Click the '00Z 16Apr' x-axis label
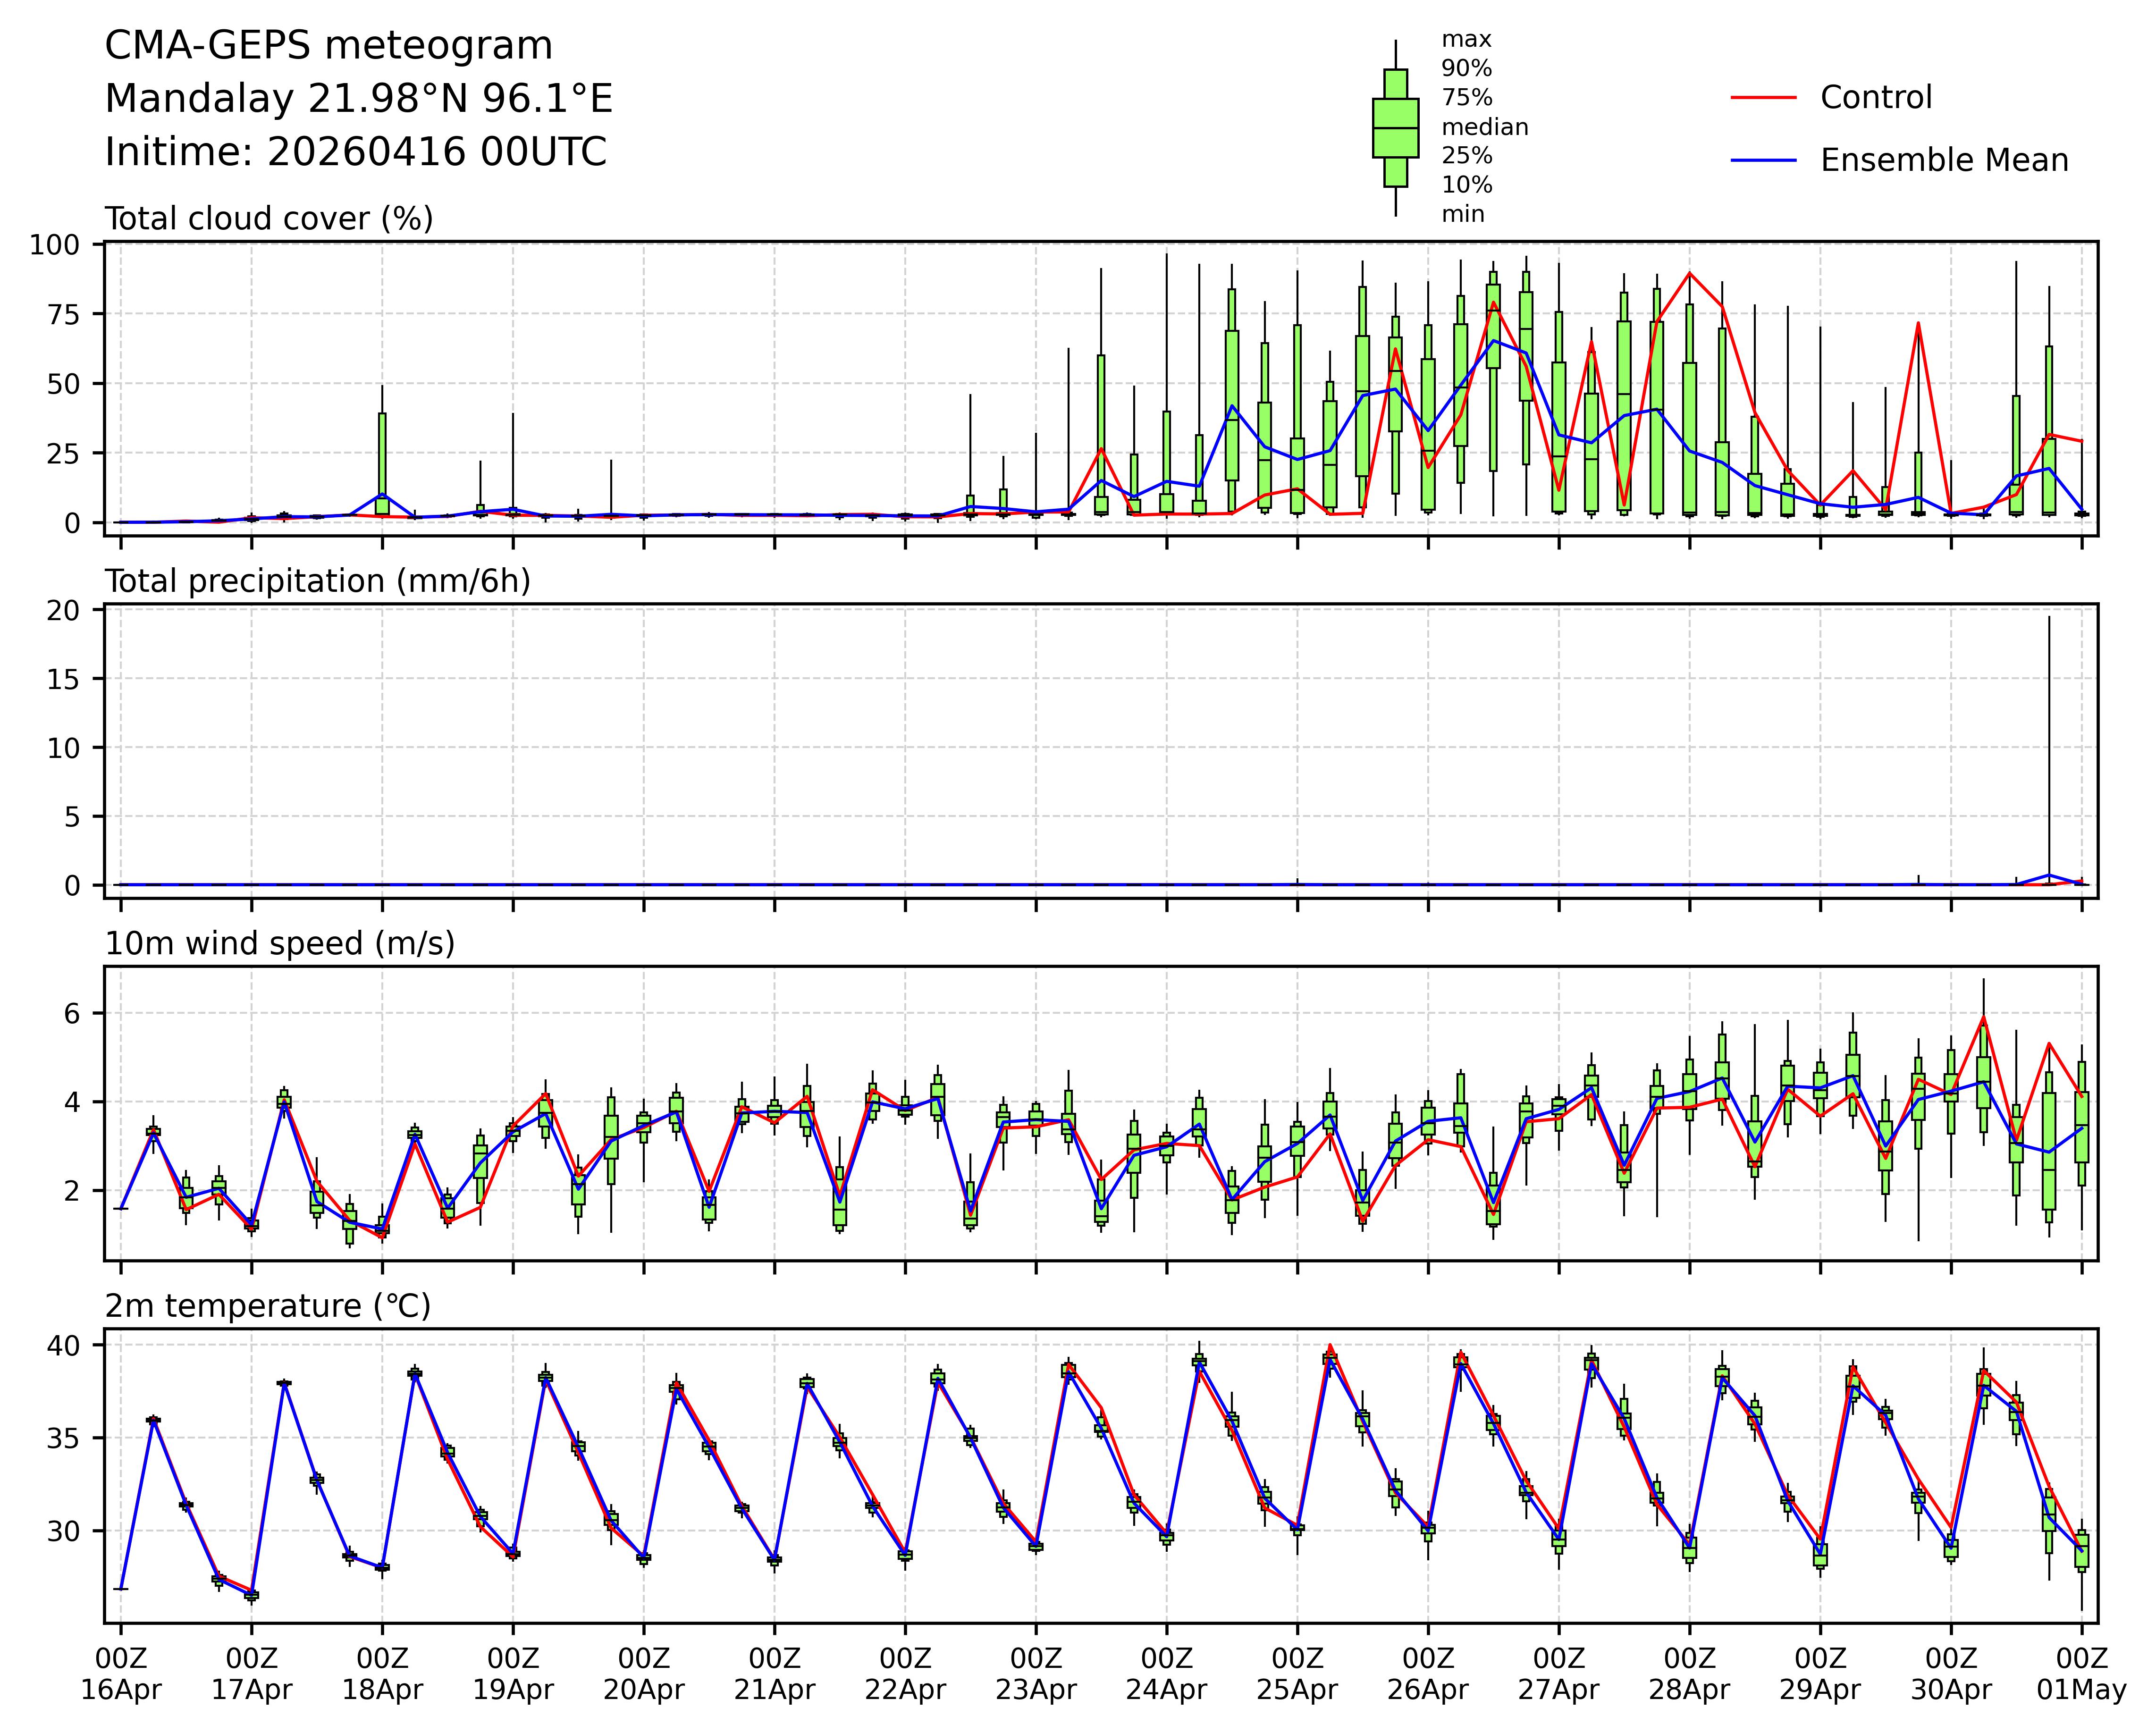Viewport: 2156px width, 1733px height. pyautogui.click(x=121, y=1674)
